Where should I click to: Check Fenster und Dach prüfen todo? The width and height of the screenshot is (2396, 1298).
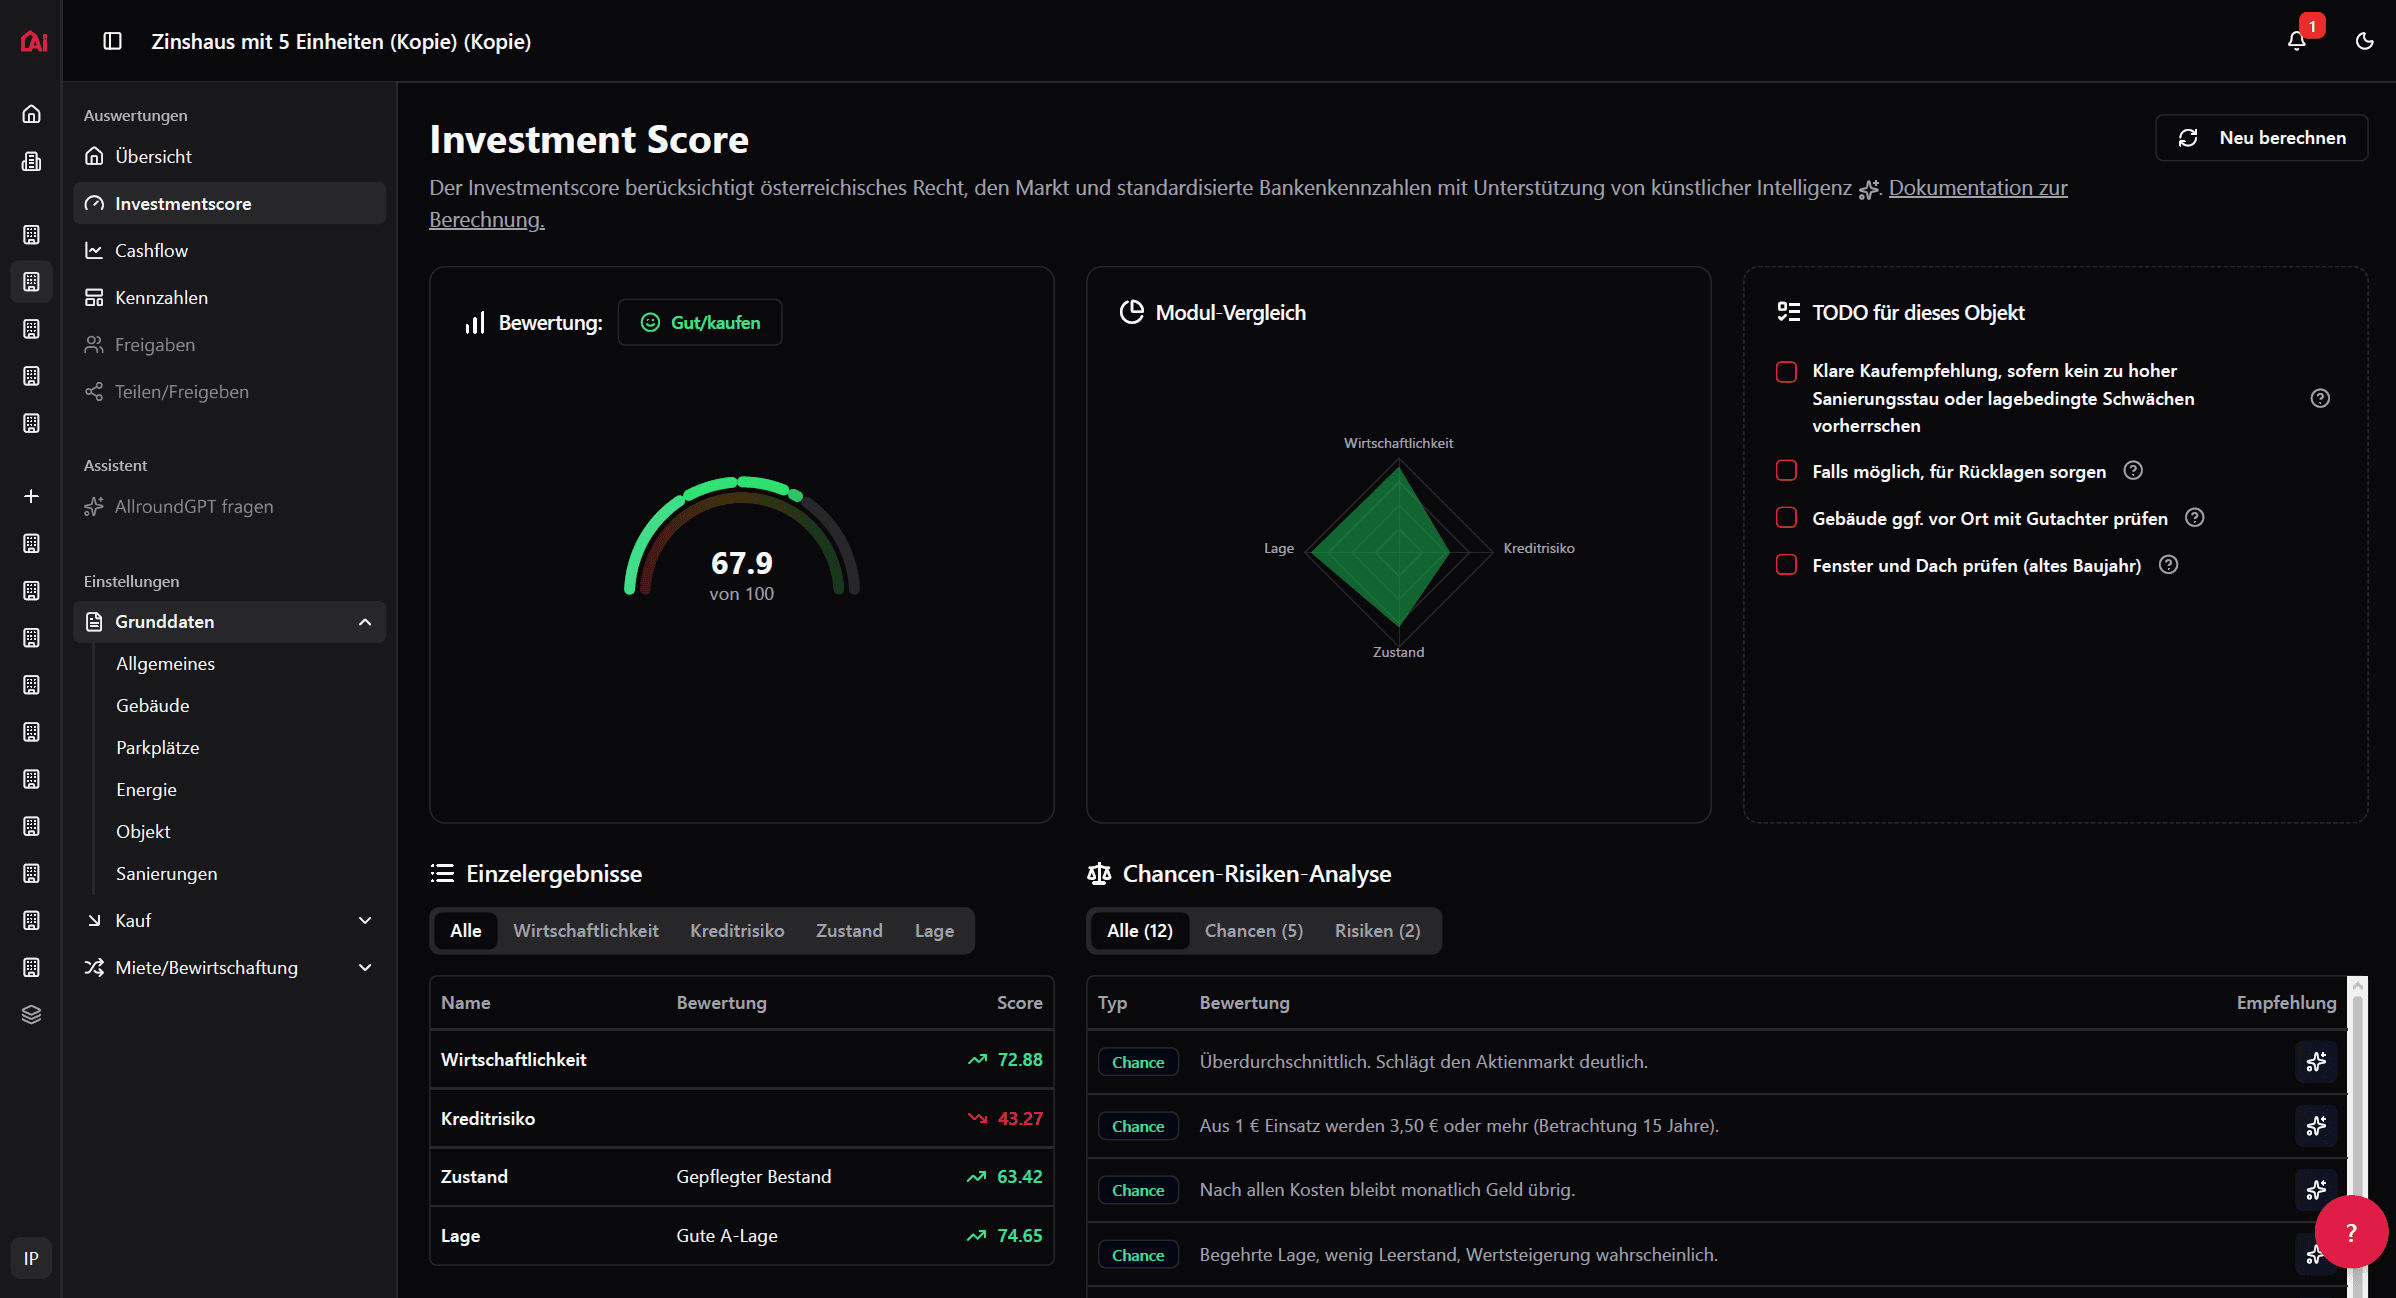point(1786,565)
